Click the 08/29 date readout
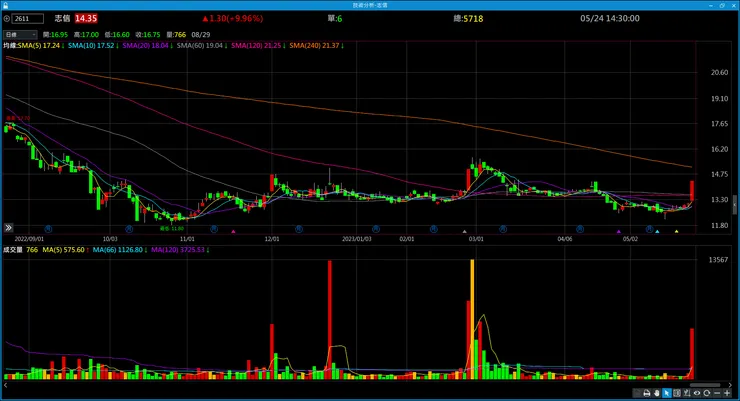Image resolution: width=740 pixels, height=401 pixels. pyautogui.click(x=201, y=35)
